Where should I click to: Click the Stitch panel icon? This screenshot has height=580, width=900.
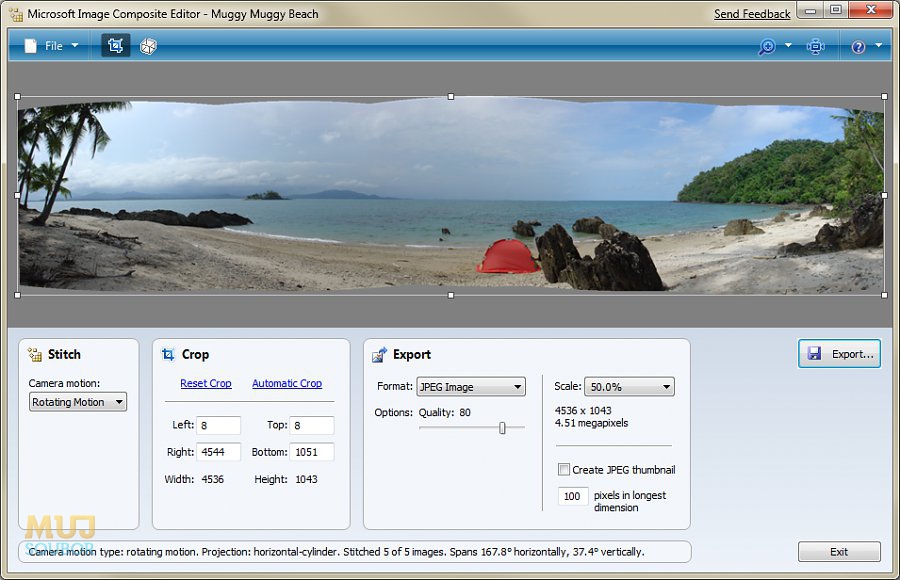point(35,355)
